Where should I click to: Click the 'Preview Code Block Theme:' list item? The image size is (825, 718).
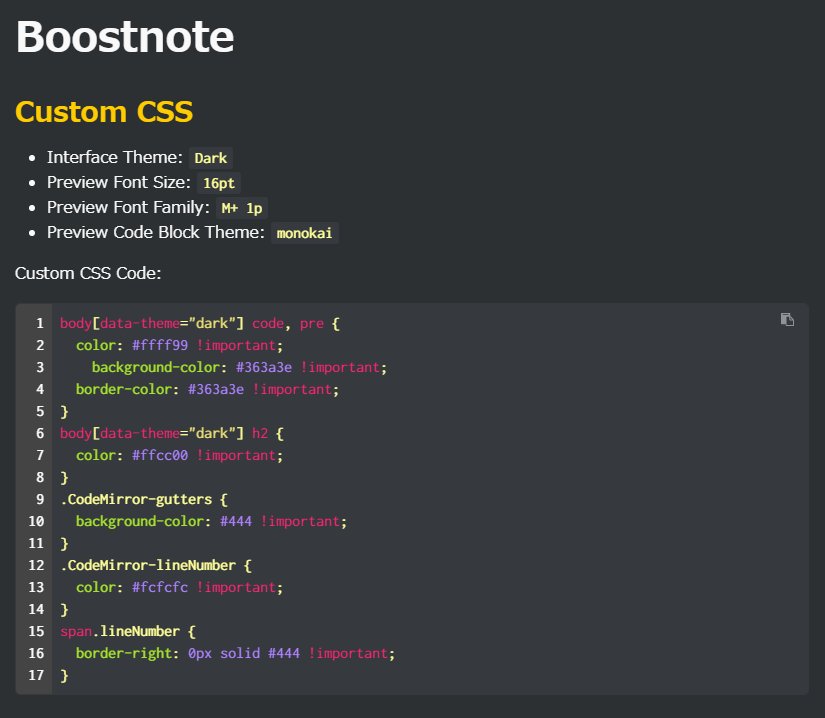pyautogui.click(x=193, y=232)
